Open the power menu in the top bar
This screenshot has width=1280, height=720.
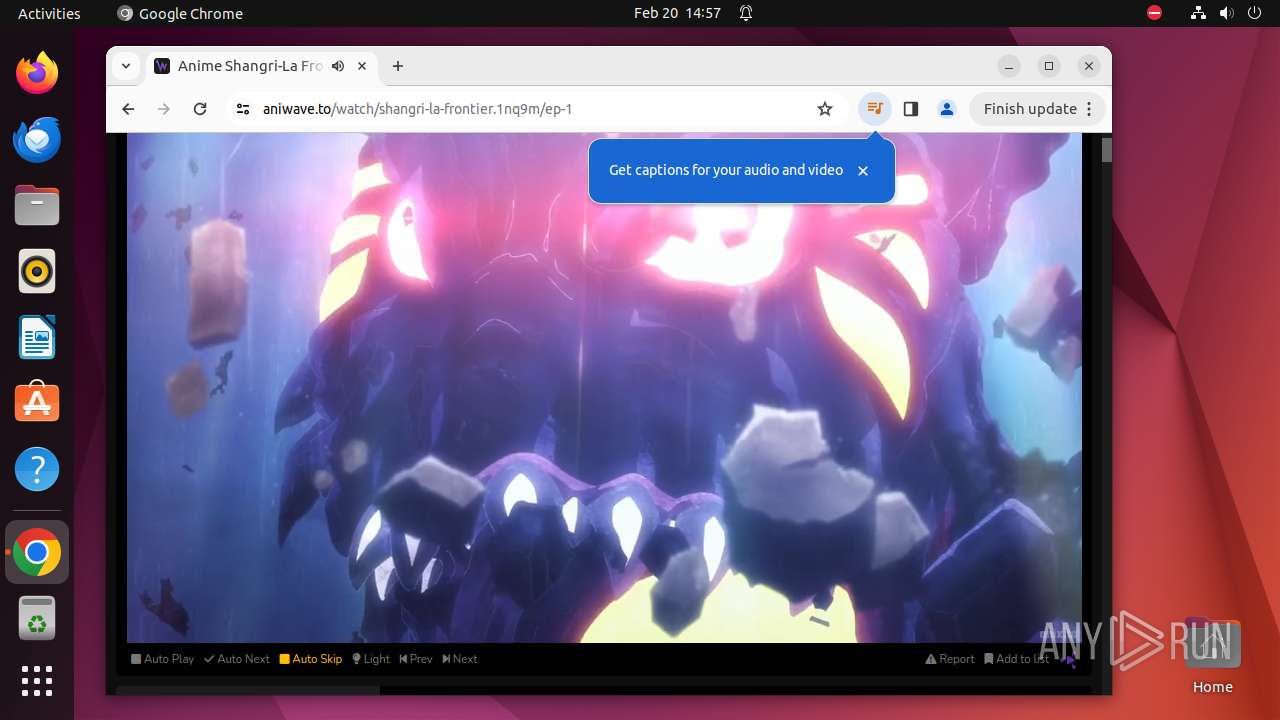[1255, 13]
